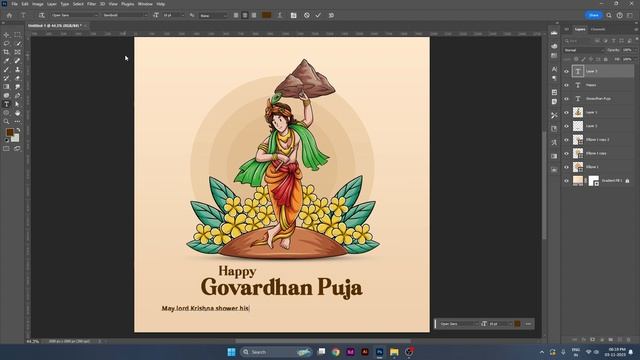Select the Pen tool
640x360 pixels.
(17, 96)
